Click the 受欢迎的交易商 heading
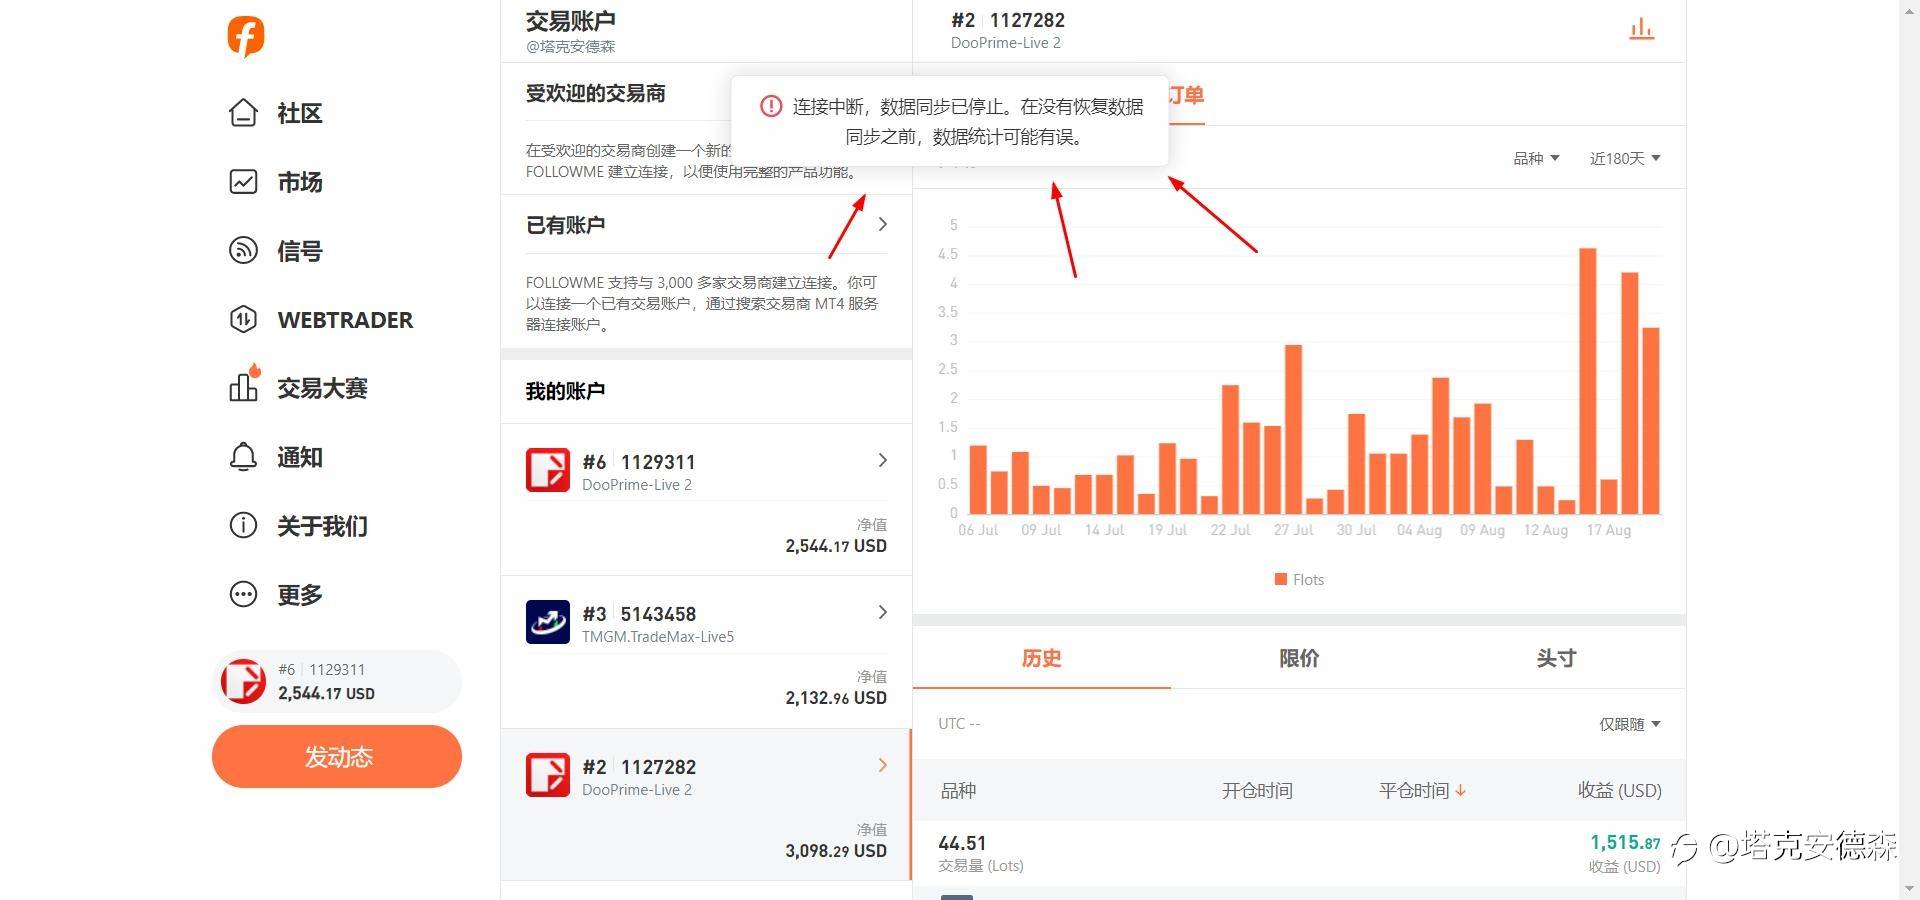Viewport: 1920px width, 900px height. [596, 93]
